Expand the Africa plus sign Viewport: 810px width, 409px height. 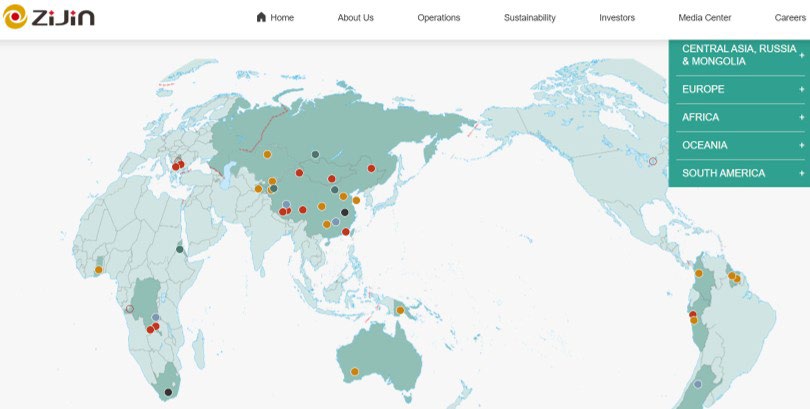point(801,117)
